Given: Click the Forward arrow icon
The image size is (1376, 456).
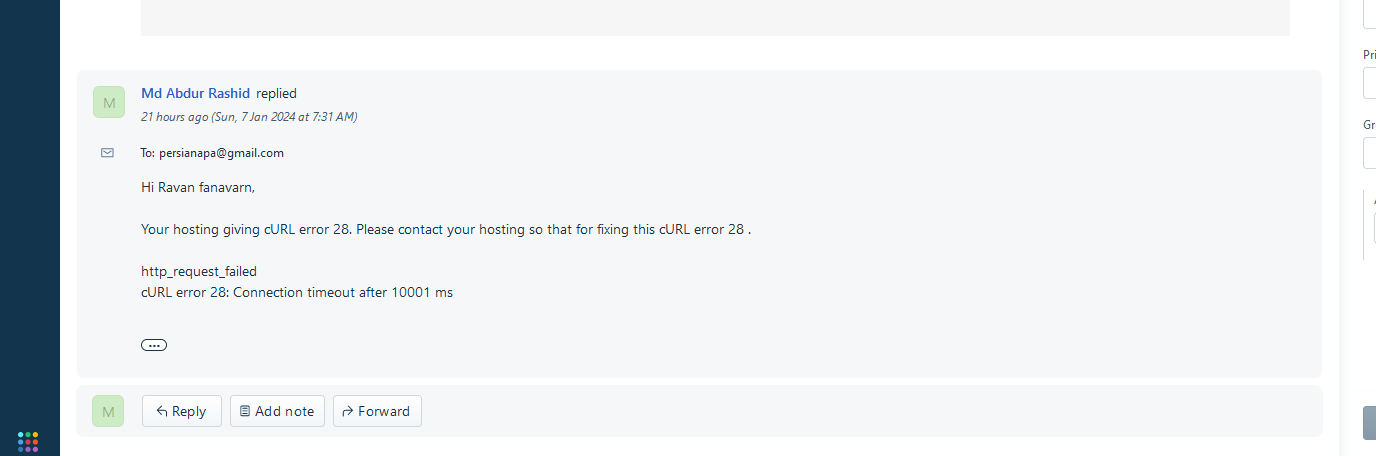Looking at the screenshot, I should 348,411.
